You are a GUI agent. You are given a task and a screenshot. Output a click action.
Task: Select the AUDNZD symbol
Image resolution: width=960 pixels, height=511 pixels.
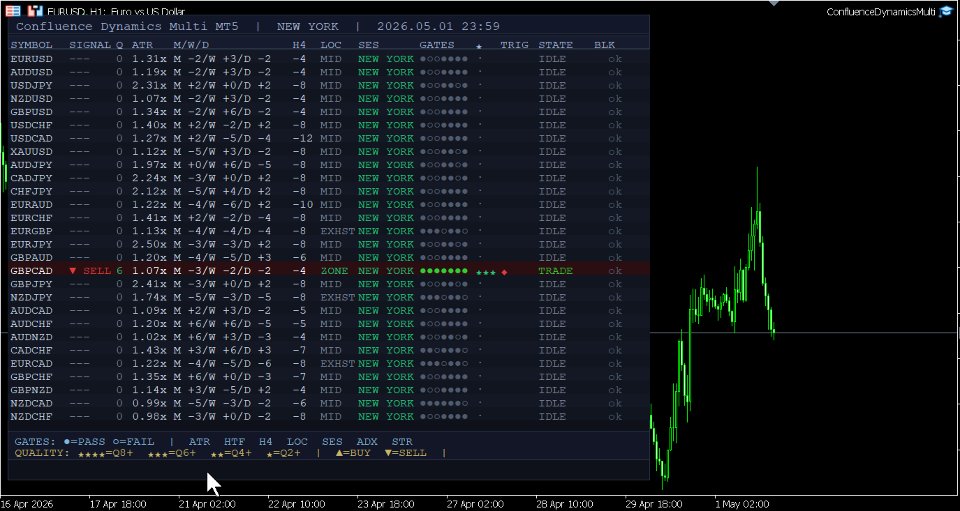click(x=32, y=337)
